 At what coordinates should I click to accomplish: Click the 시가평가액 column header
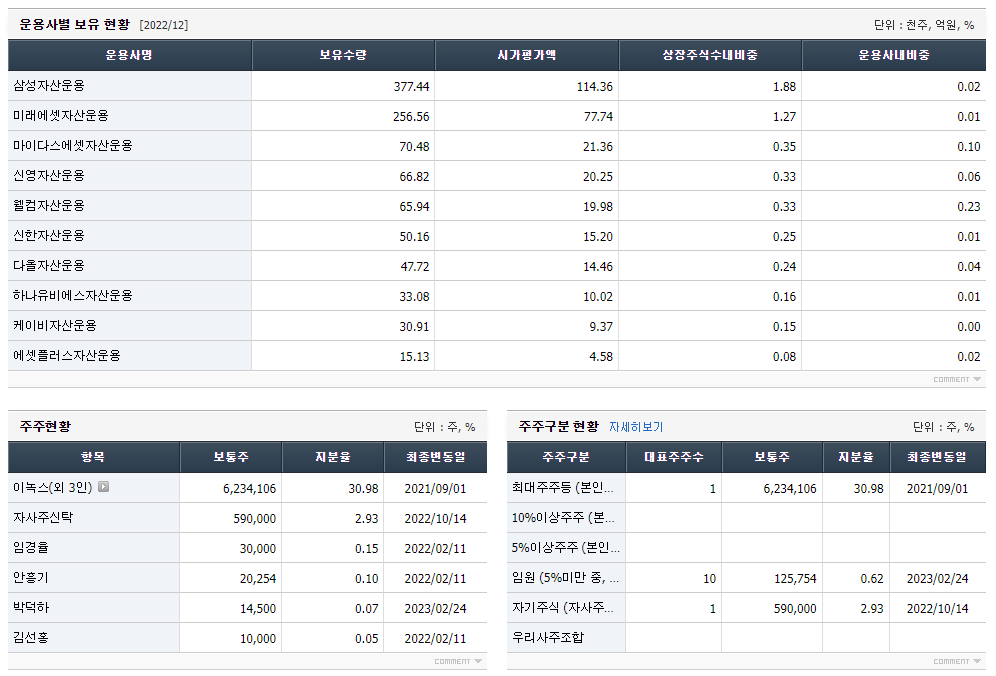(527, 55)
